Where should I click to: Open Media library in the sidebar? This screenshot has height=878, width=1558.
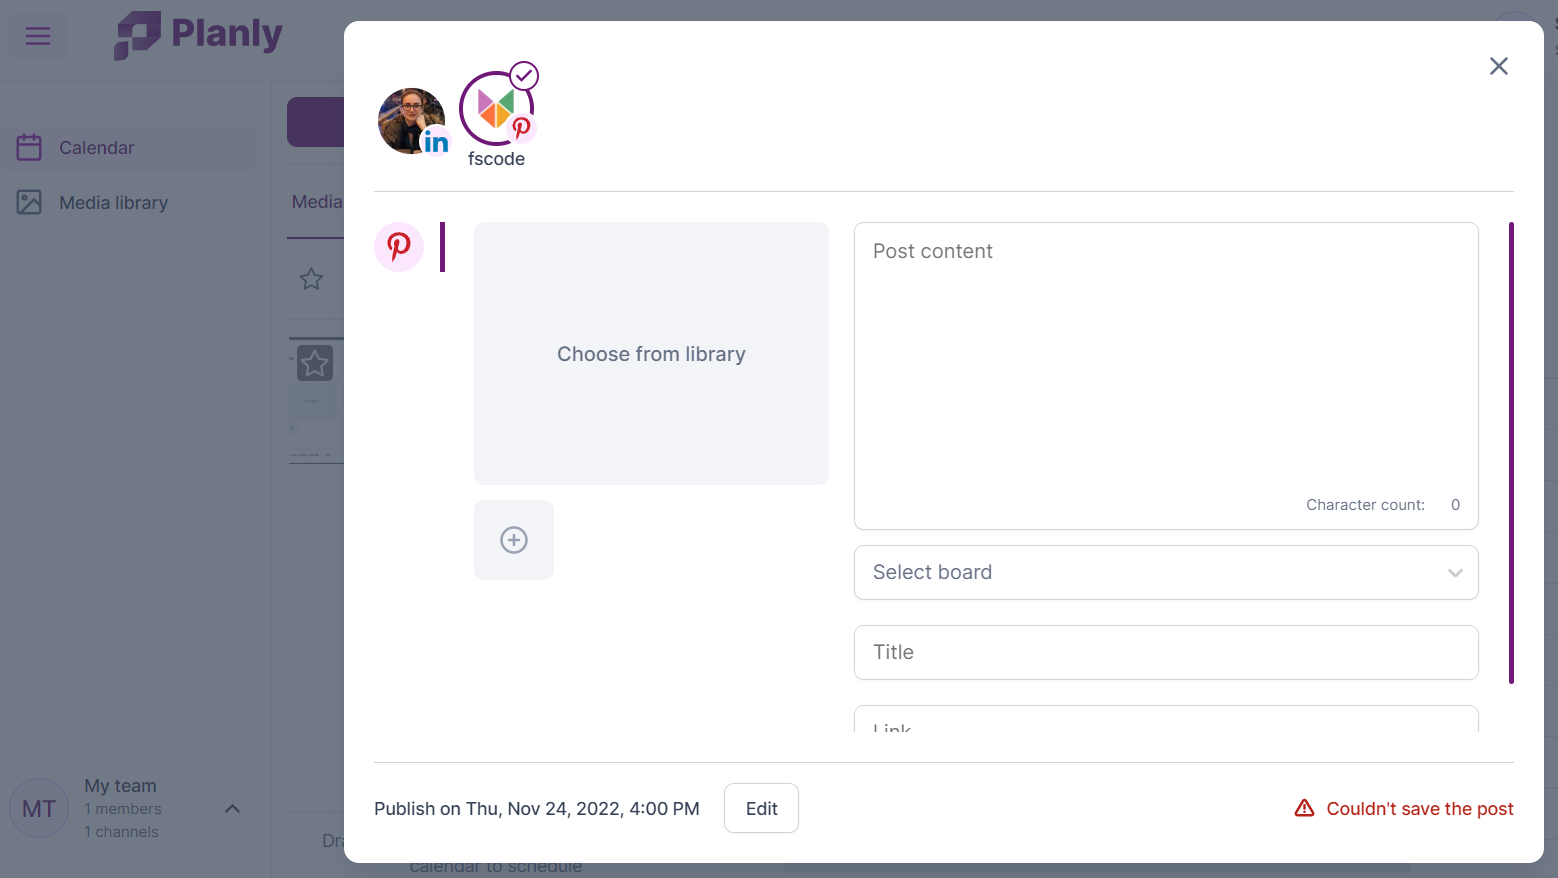pyautogui.click(x=128, y=202)
